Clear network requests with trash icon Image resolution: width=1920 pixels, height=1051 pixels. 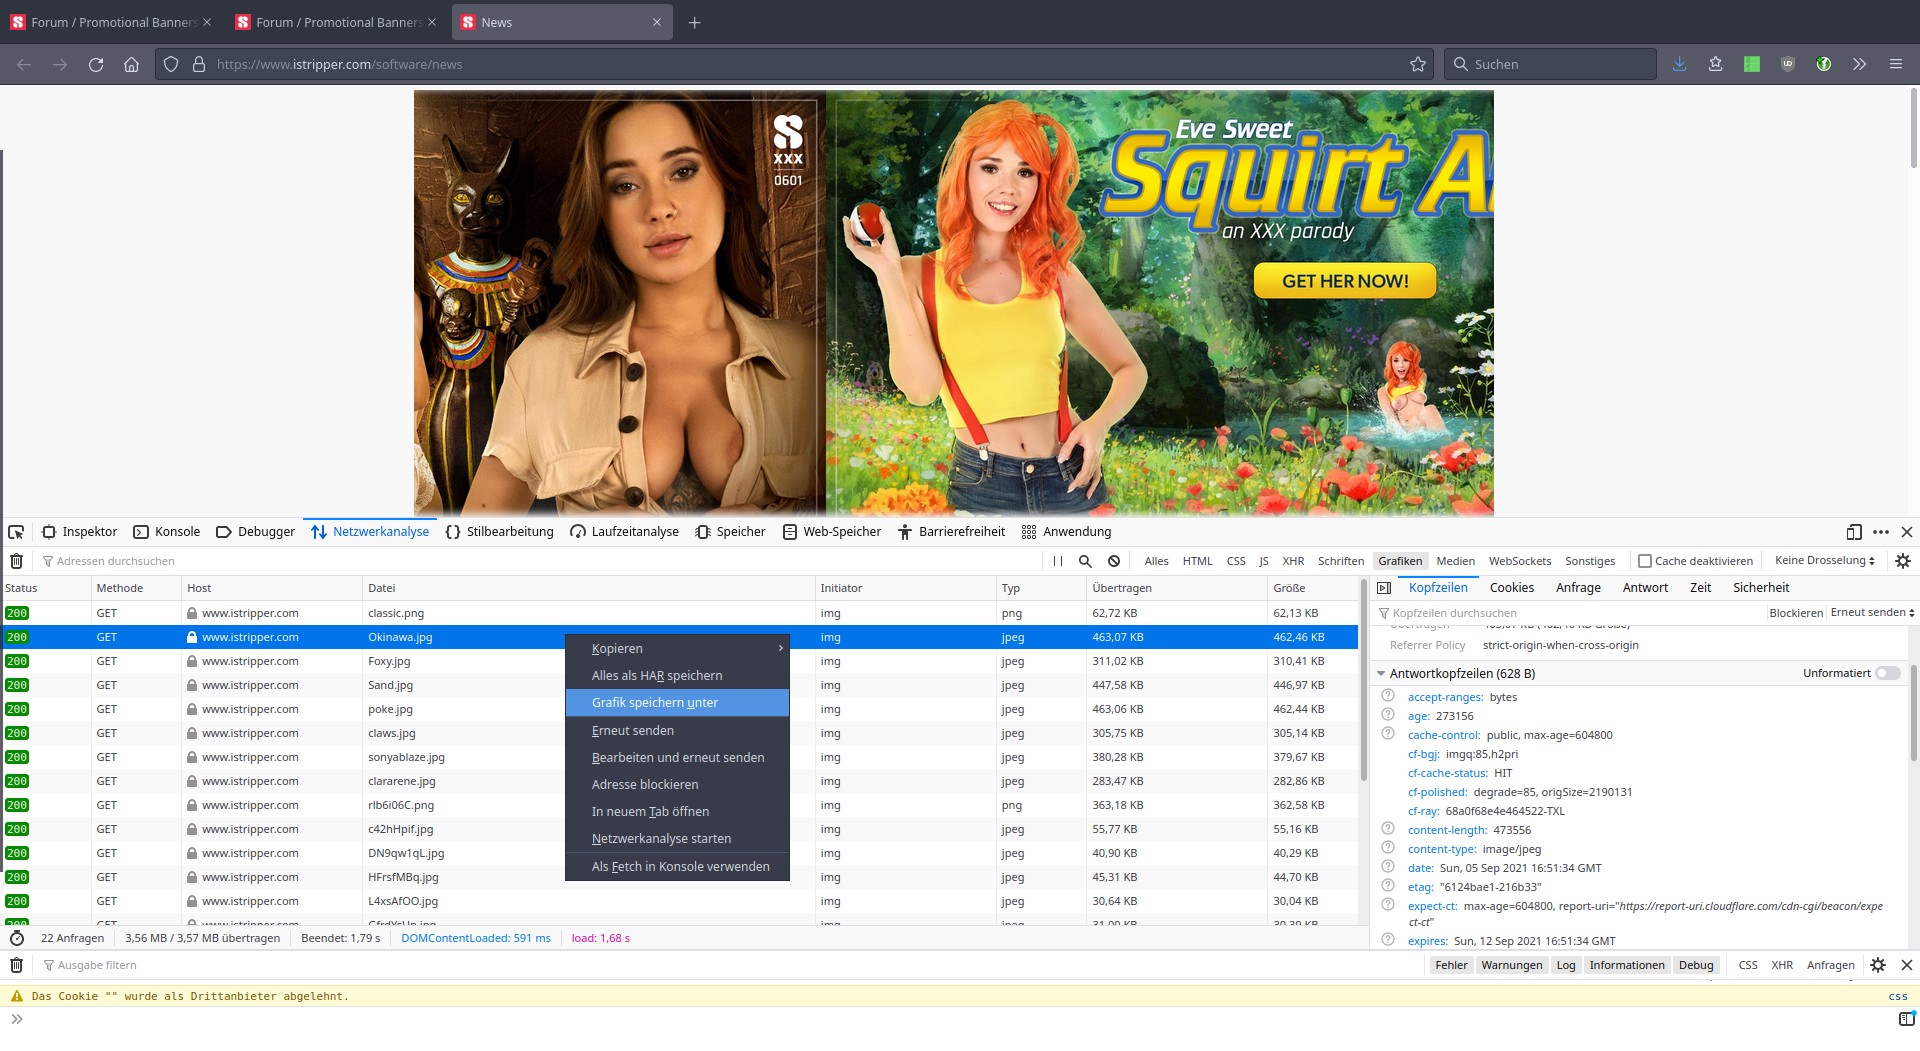(x=16, y=561)
